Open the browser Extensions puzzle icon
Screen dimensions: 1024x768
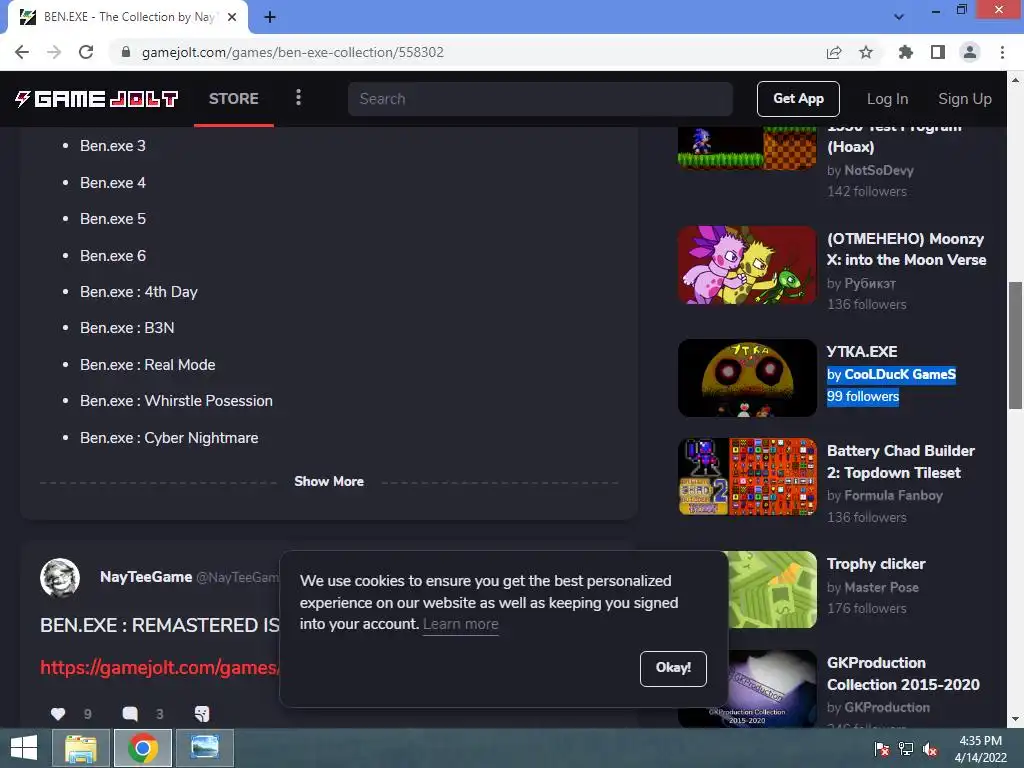click(x=905, y=52)
